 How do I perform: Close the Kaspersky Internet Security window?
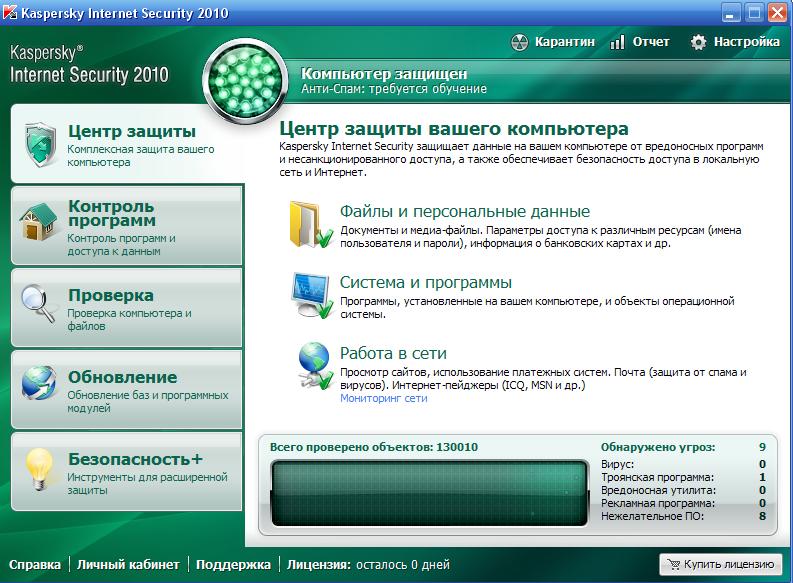coord(778,13)
